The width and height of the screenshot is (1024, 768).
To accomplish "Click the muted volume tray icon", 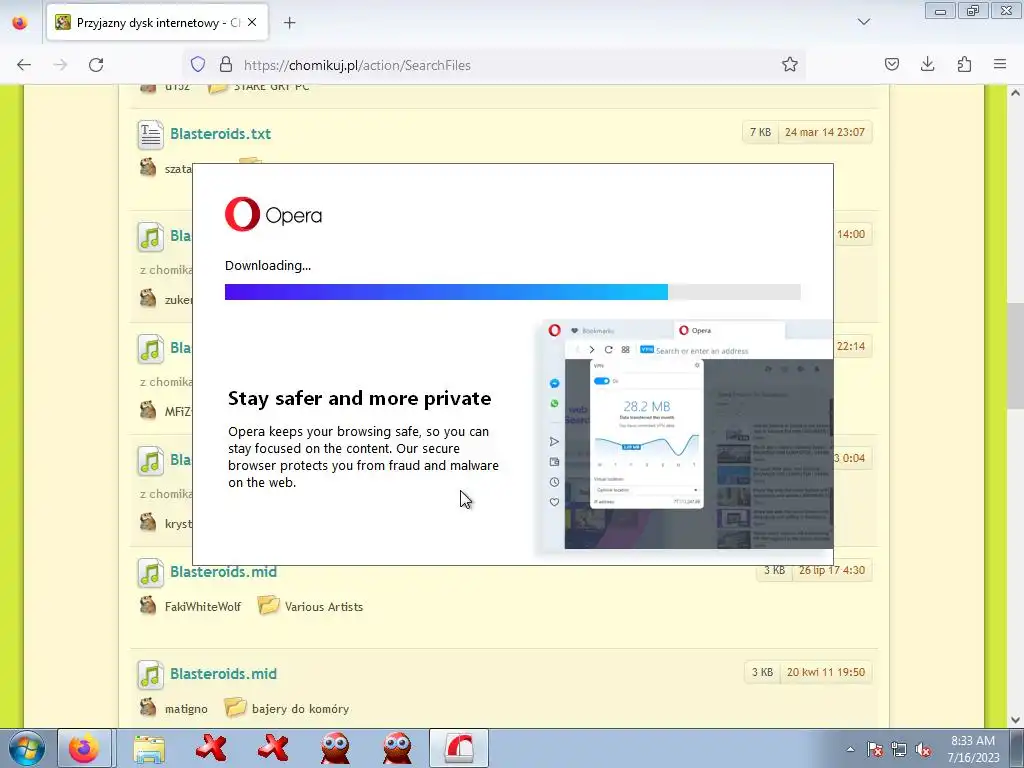I will 923,749.
